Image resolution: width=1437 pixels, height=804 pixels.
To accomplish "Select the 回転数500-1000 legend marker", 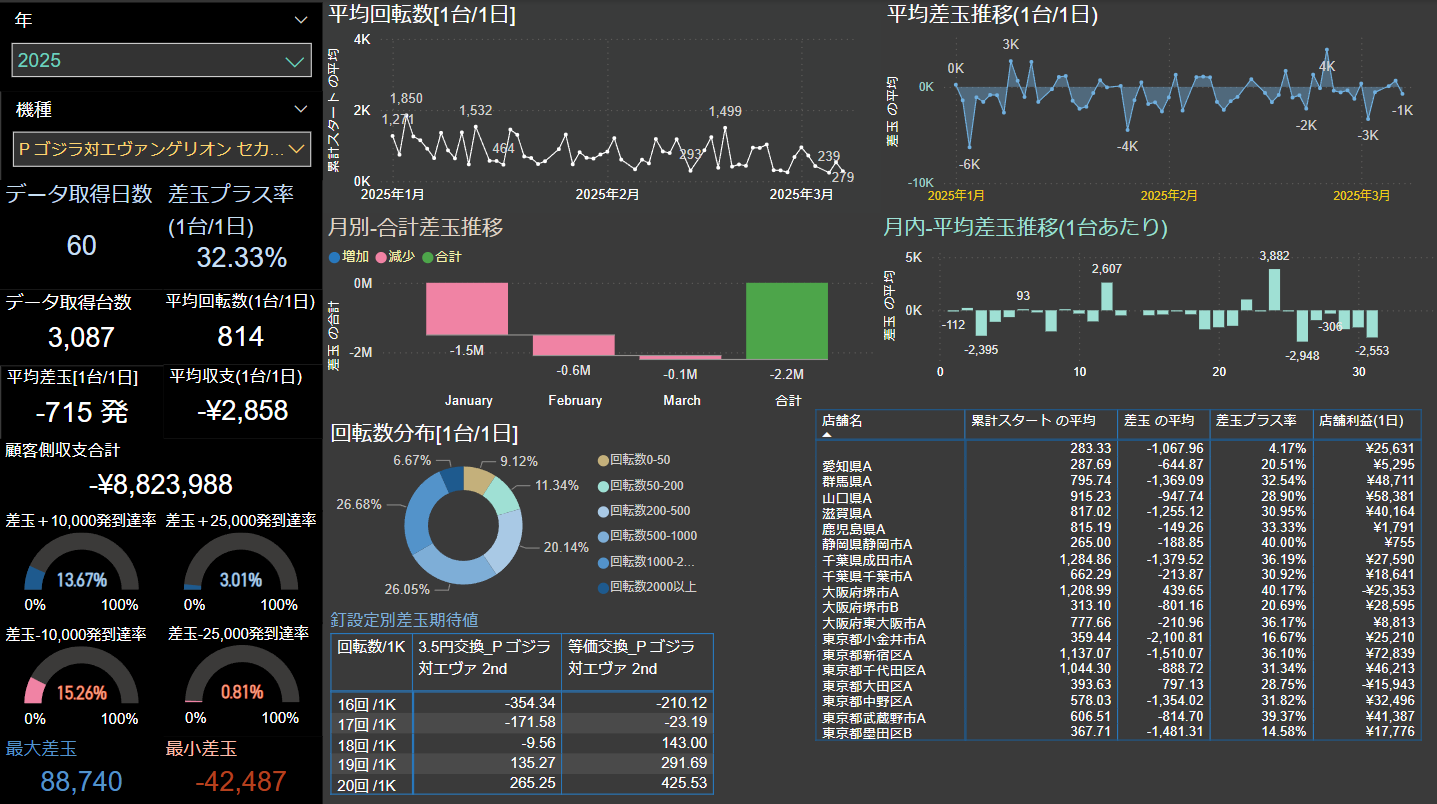I will [x=602, y=536].
